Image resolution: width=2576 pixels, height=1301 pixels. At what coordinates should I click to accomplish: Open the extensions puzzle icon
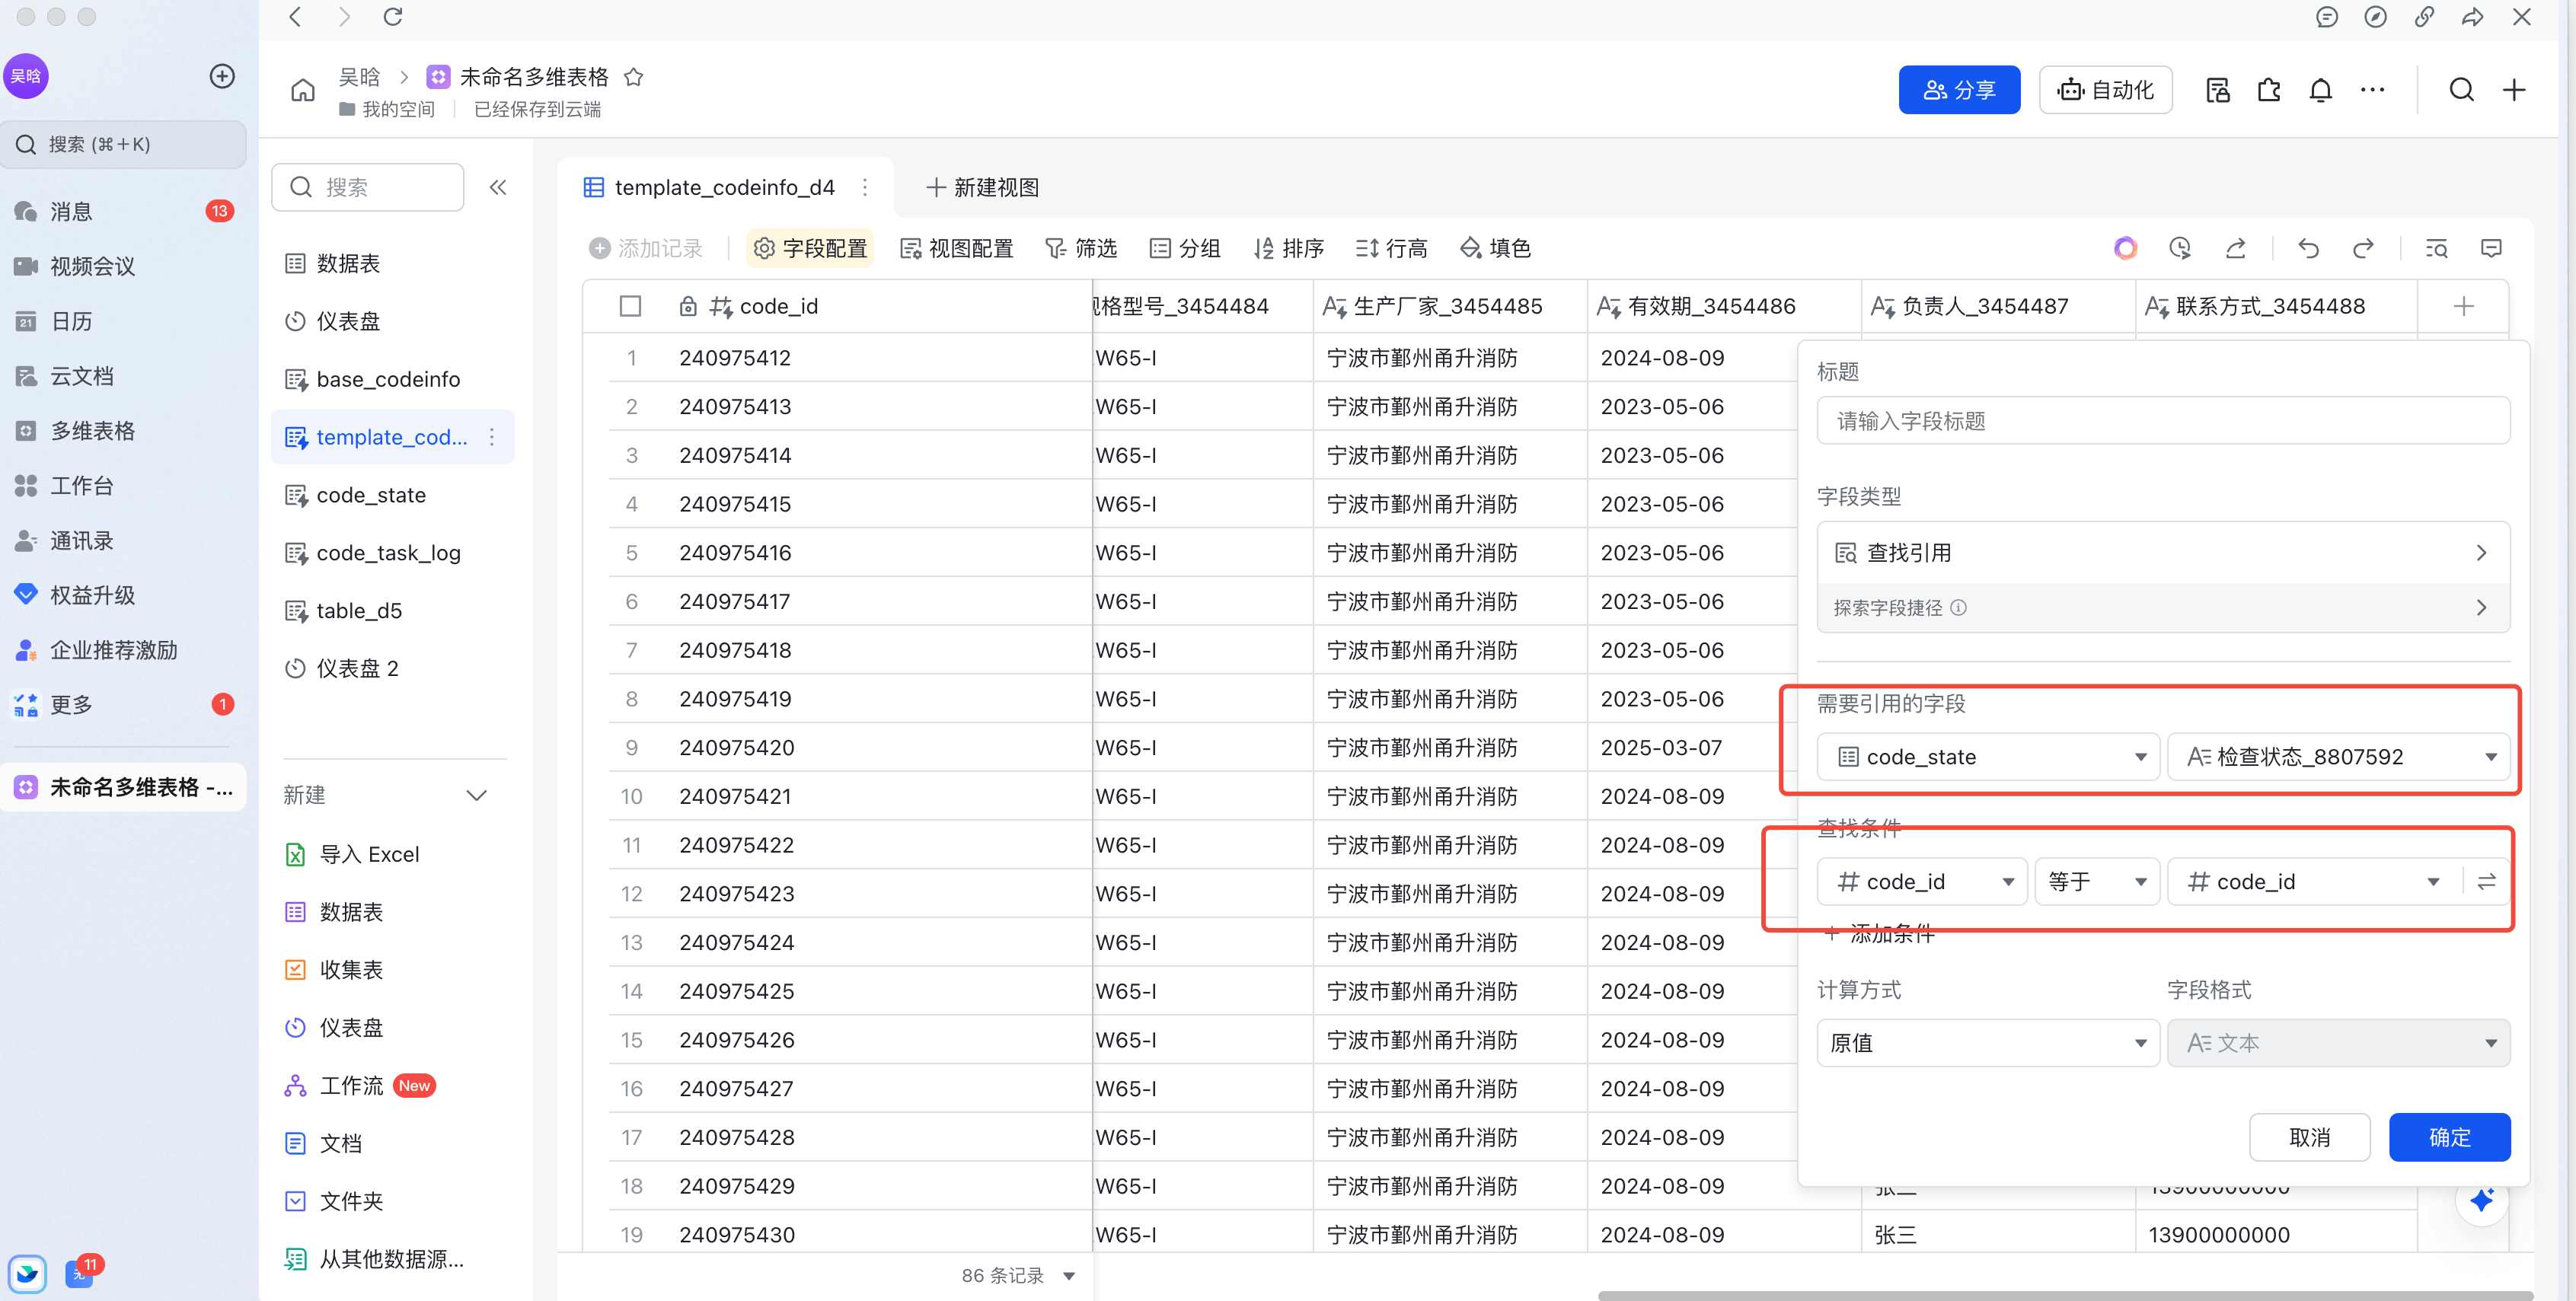2269,90
